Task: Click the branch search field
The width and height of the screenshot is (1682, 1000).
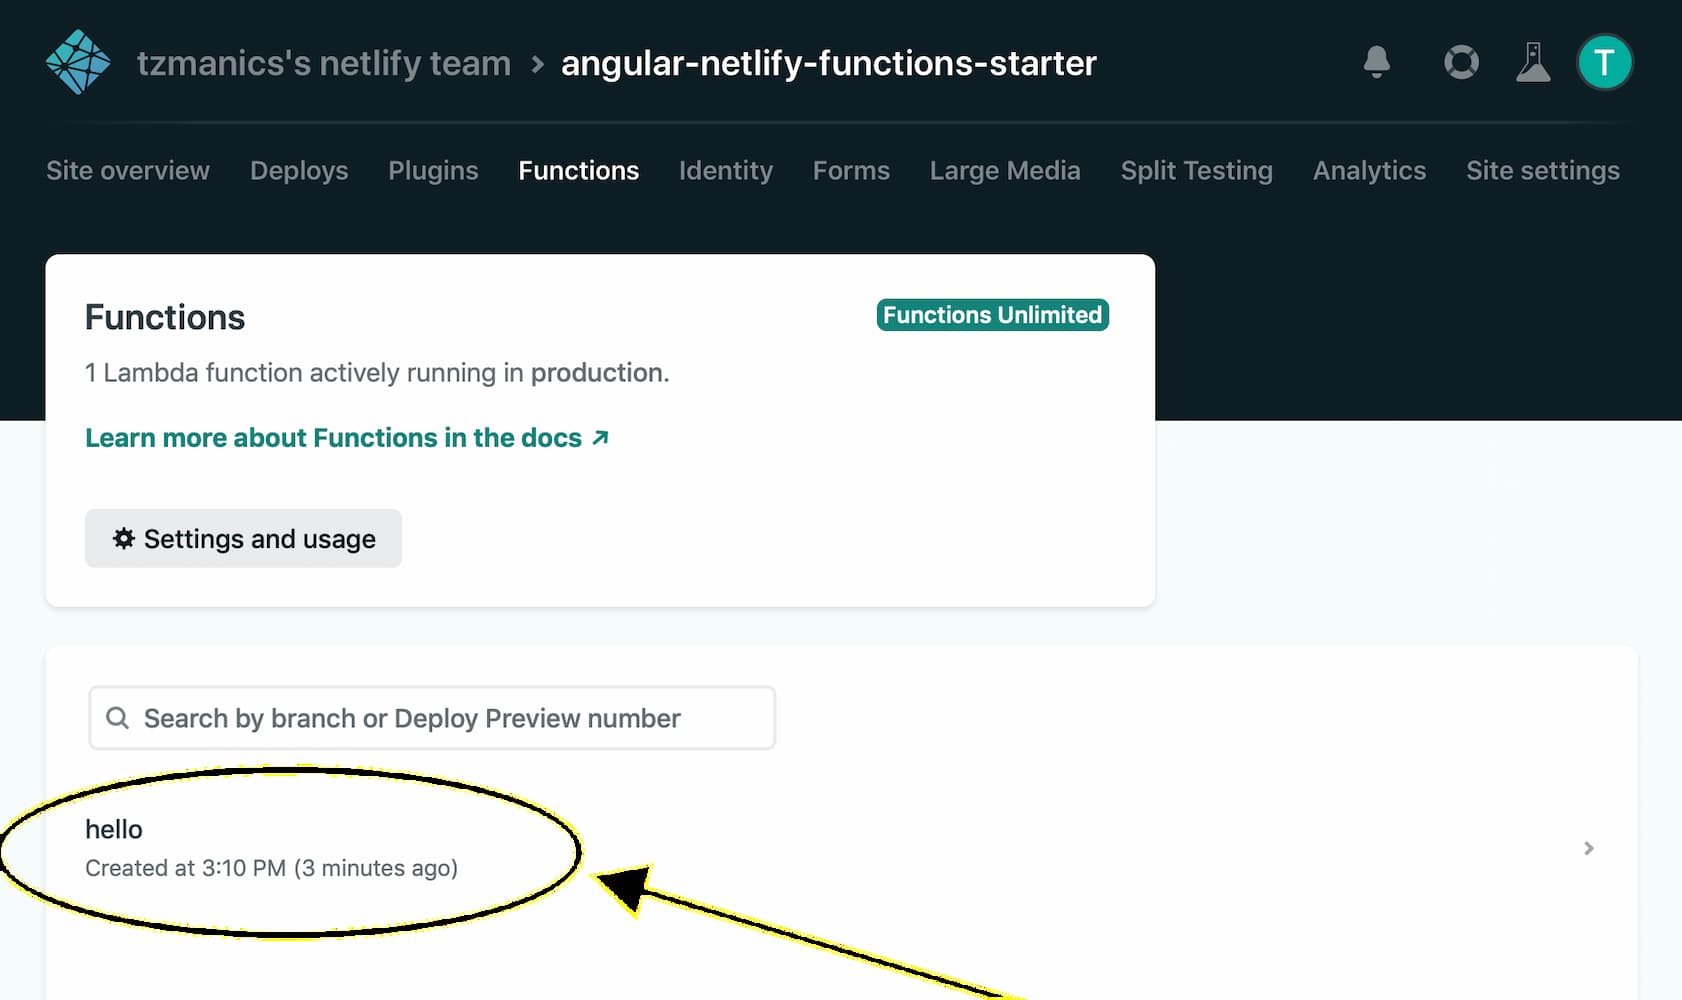Action: coord(430,717)
